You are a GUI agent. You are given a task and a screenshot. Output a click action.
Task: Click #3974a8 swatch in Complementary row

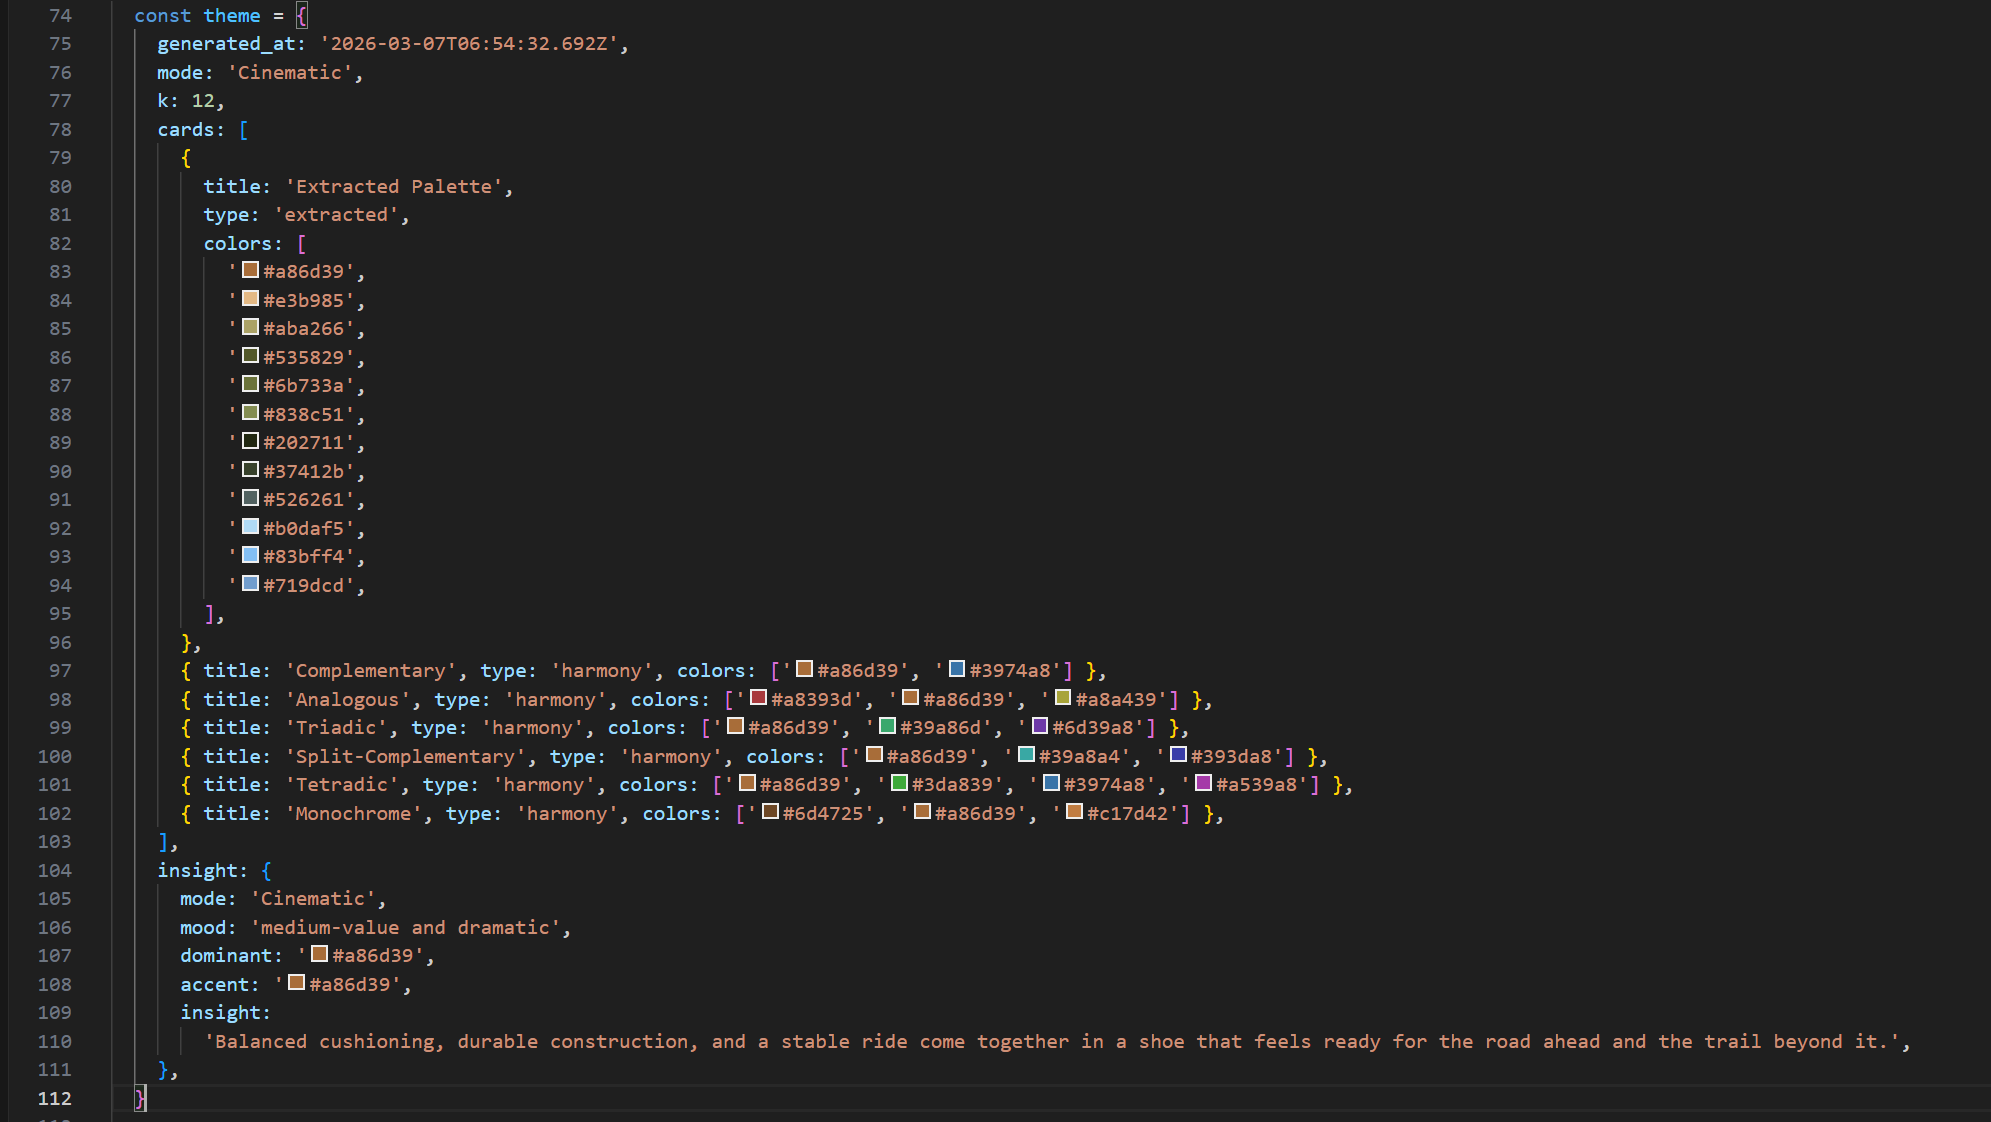click(x=957, y=669)
